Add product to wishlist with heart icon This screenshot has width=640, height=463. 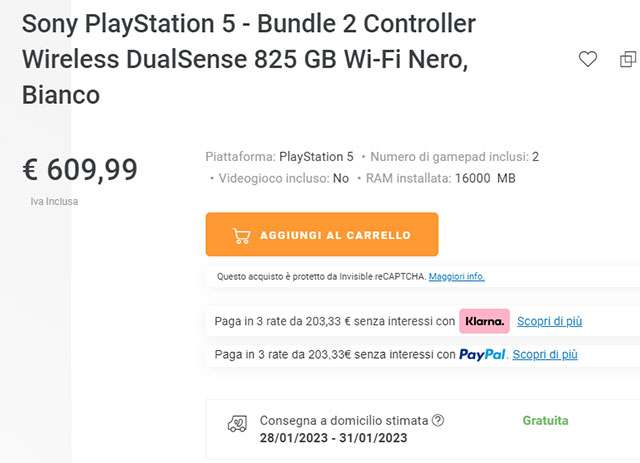click(588, 60)
